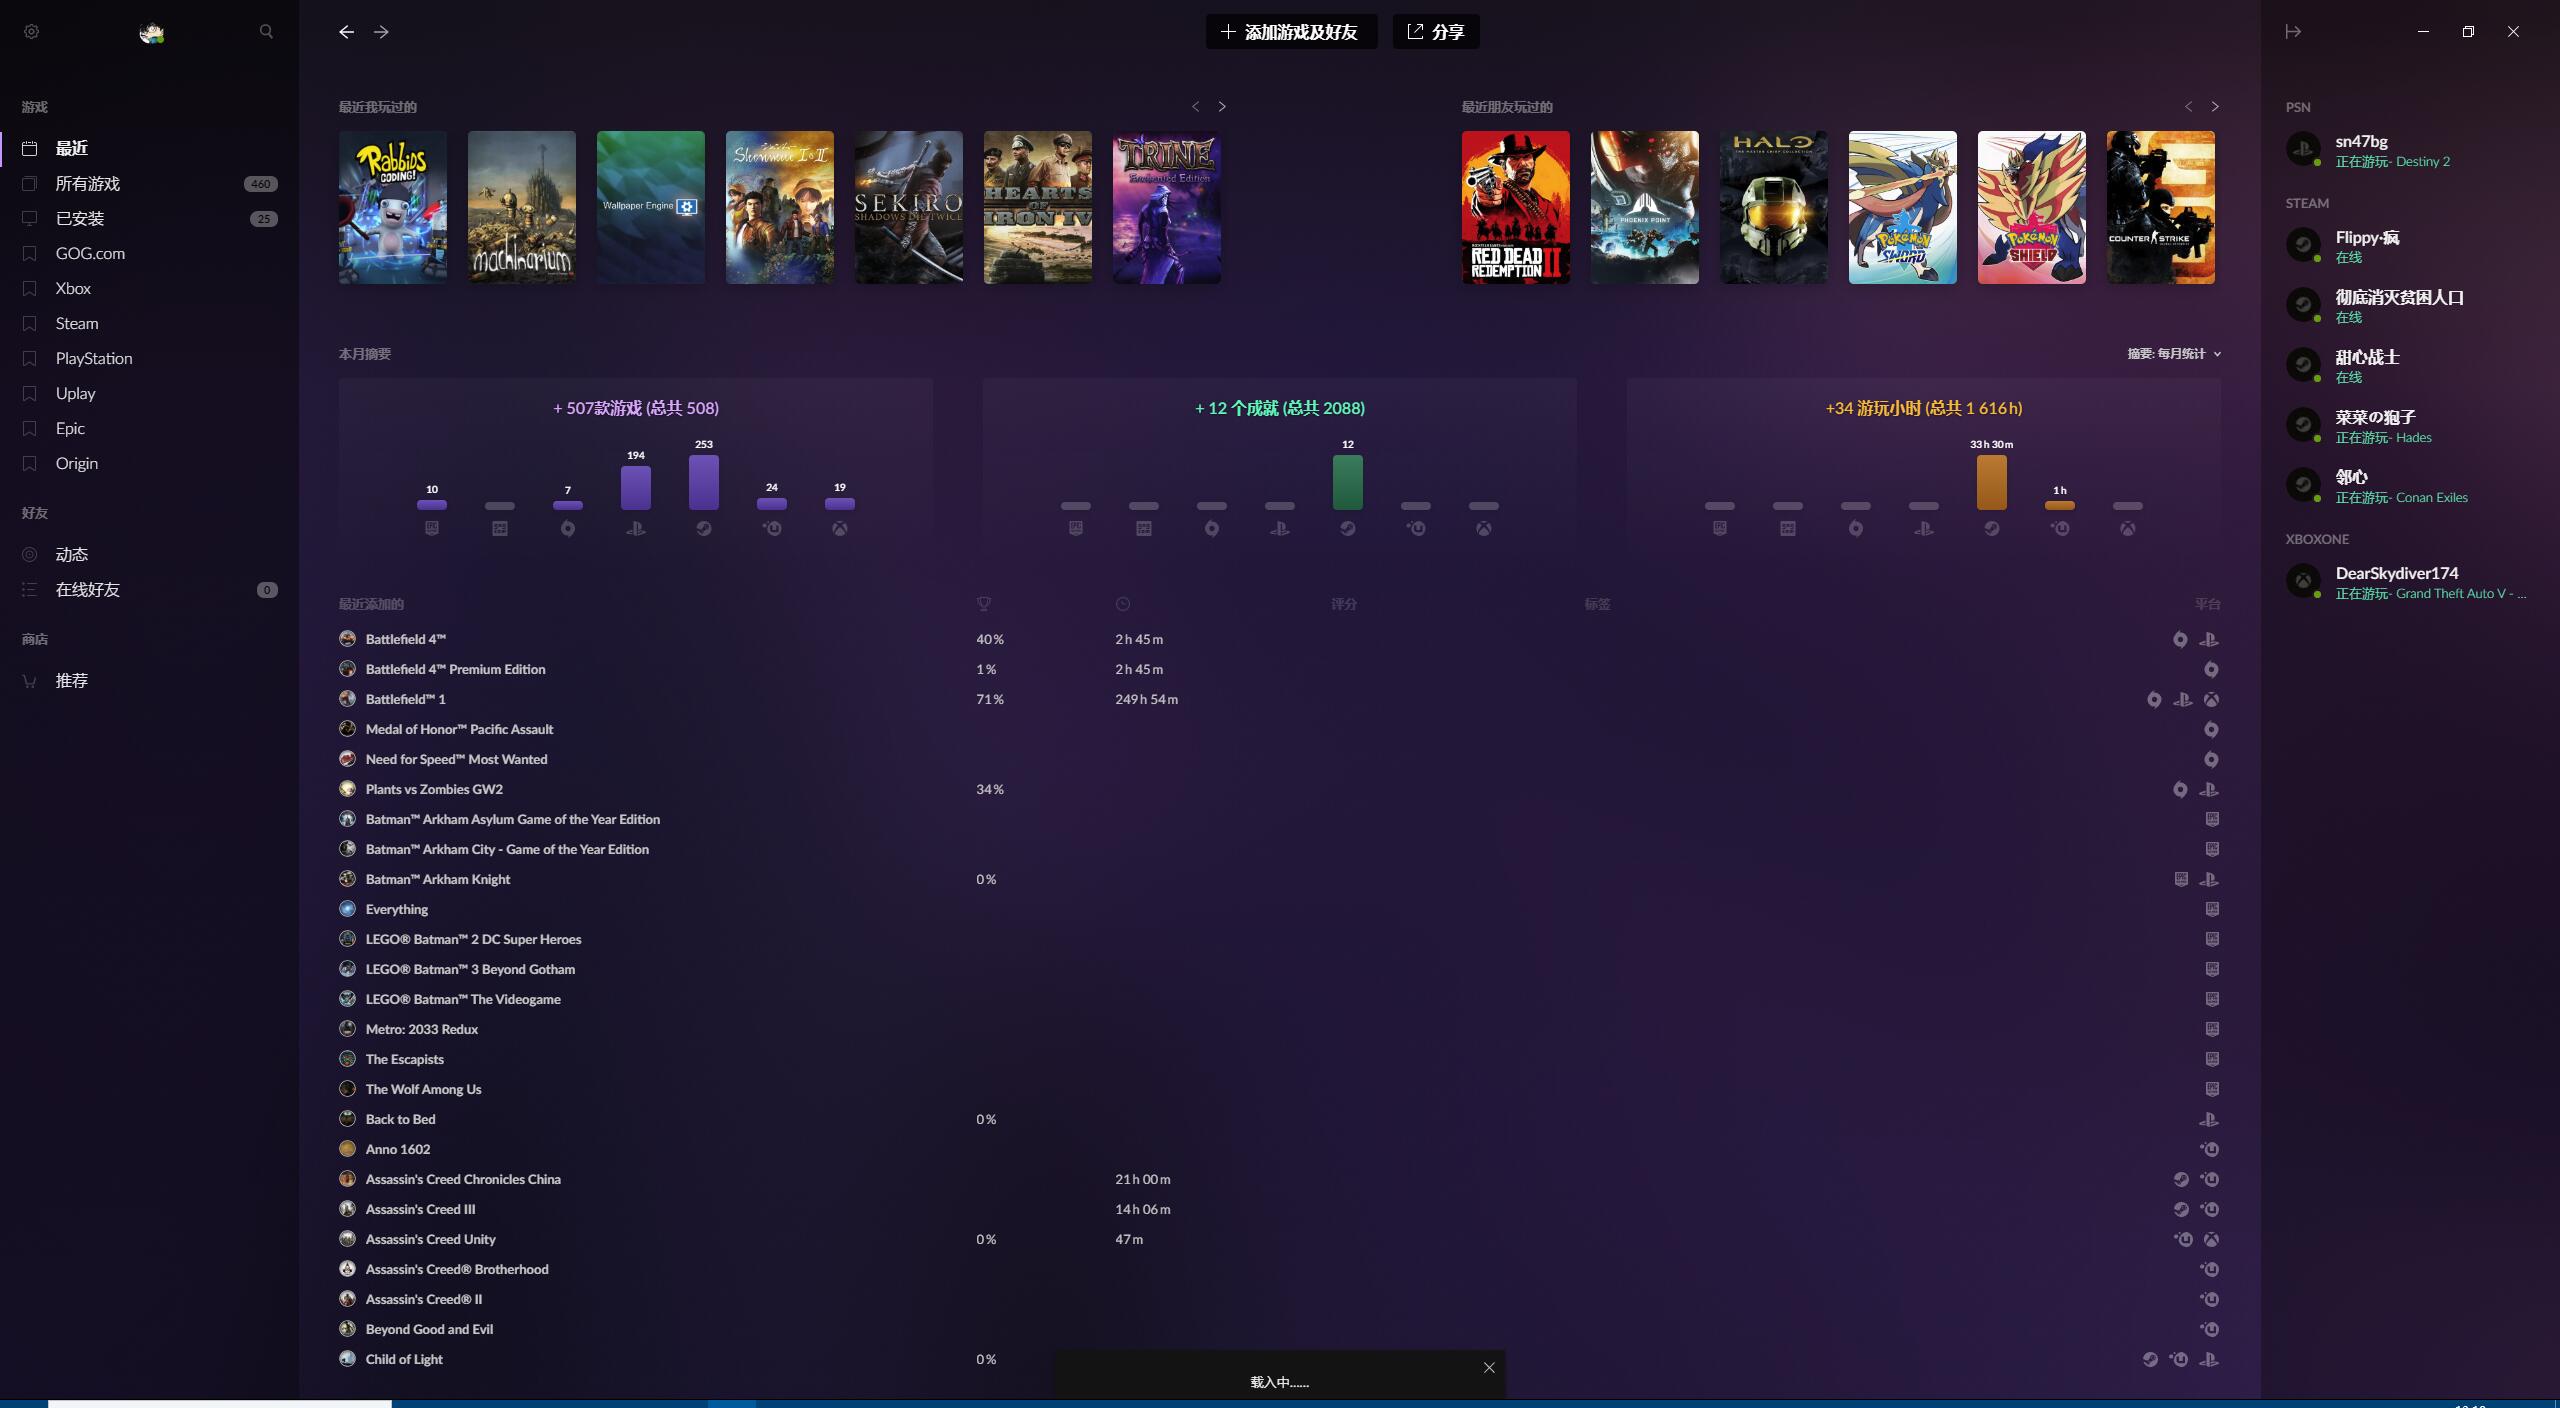Click Steam platform icon on Assassin's Creed III row
The width and height of the screenshot is (2560, 1408).
[2181, 1210]
